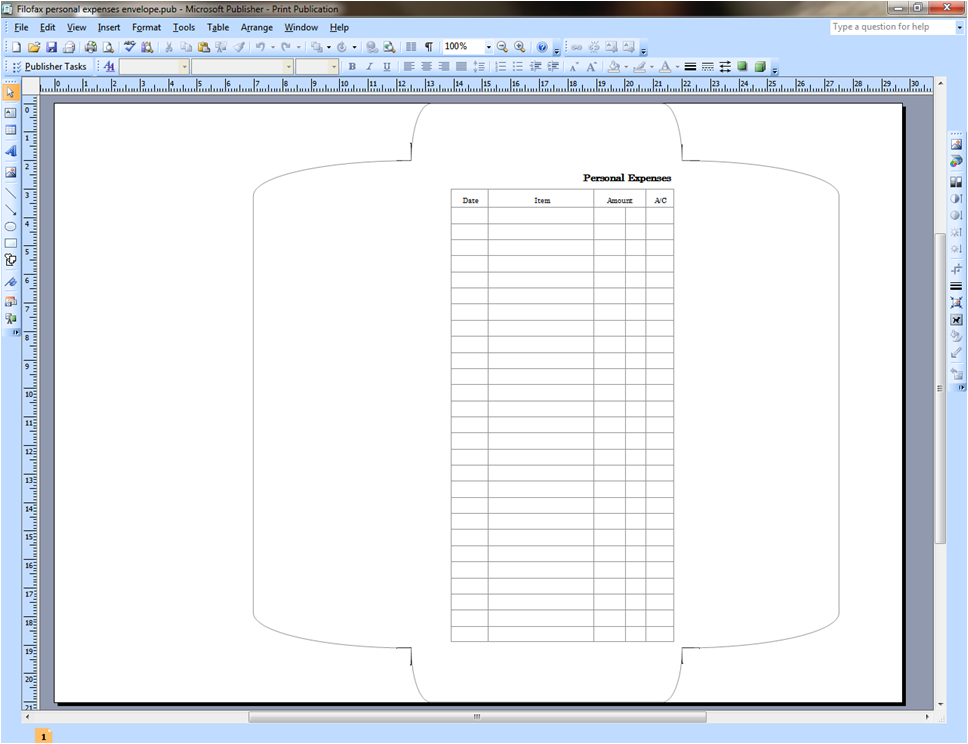Open the AutoShapes tool
This screenshot has height=744, width=968.
point(10,260)
